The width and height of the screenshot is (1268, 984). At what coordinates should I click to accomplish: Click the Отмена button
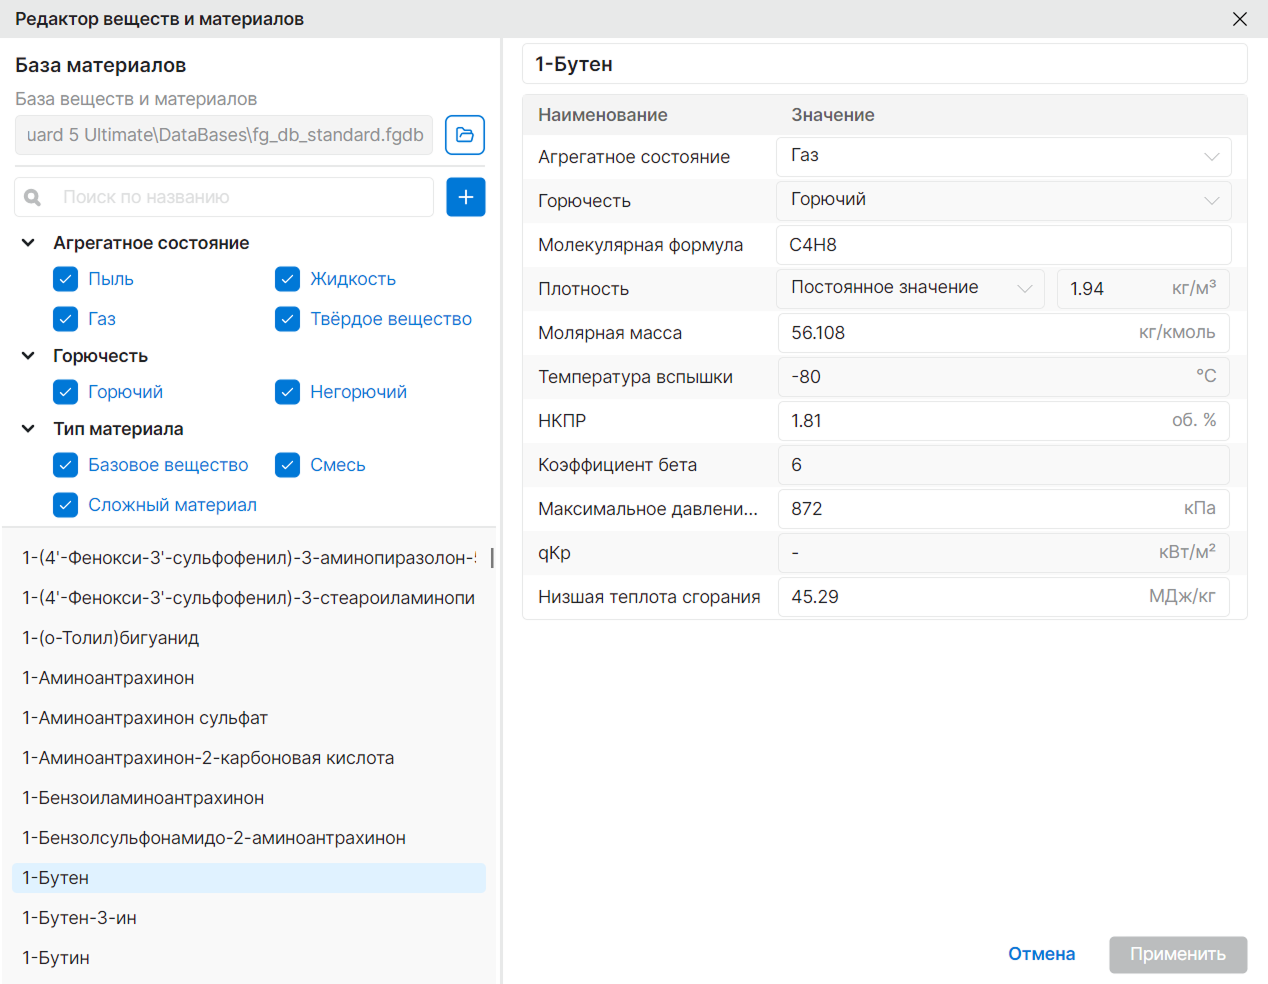click(1042, 954)
